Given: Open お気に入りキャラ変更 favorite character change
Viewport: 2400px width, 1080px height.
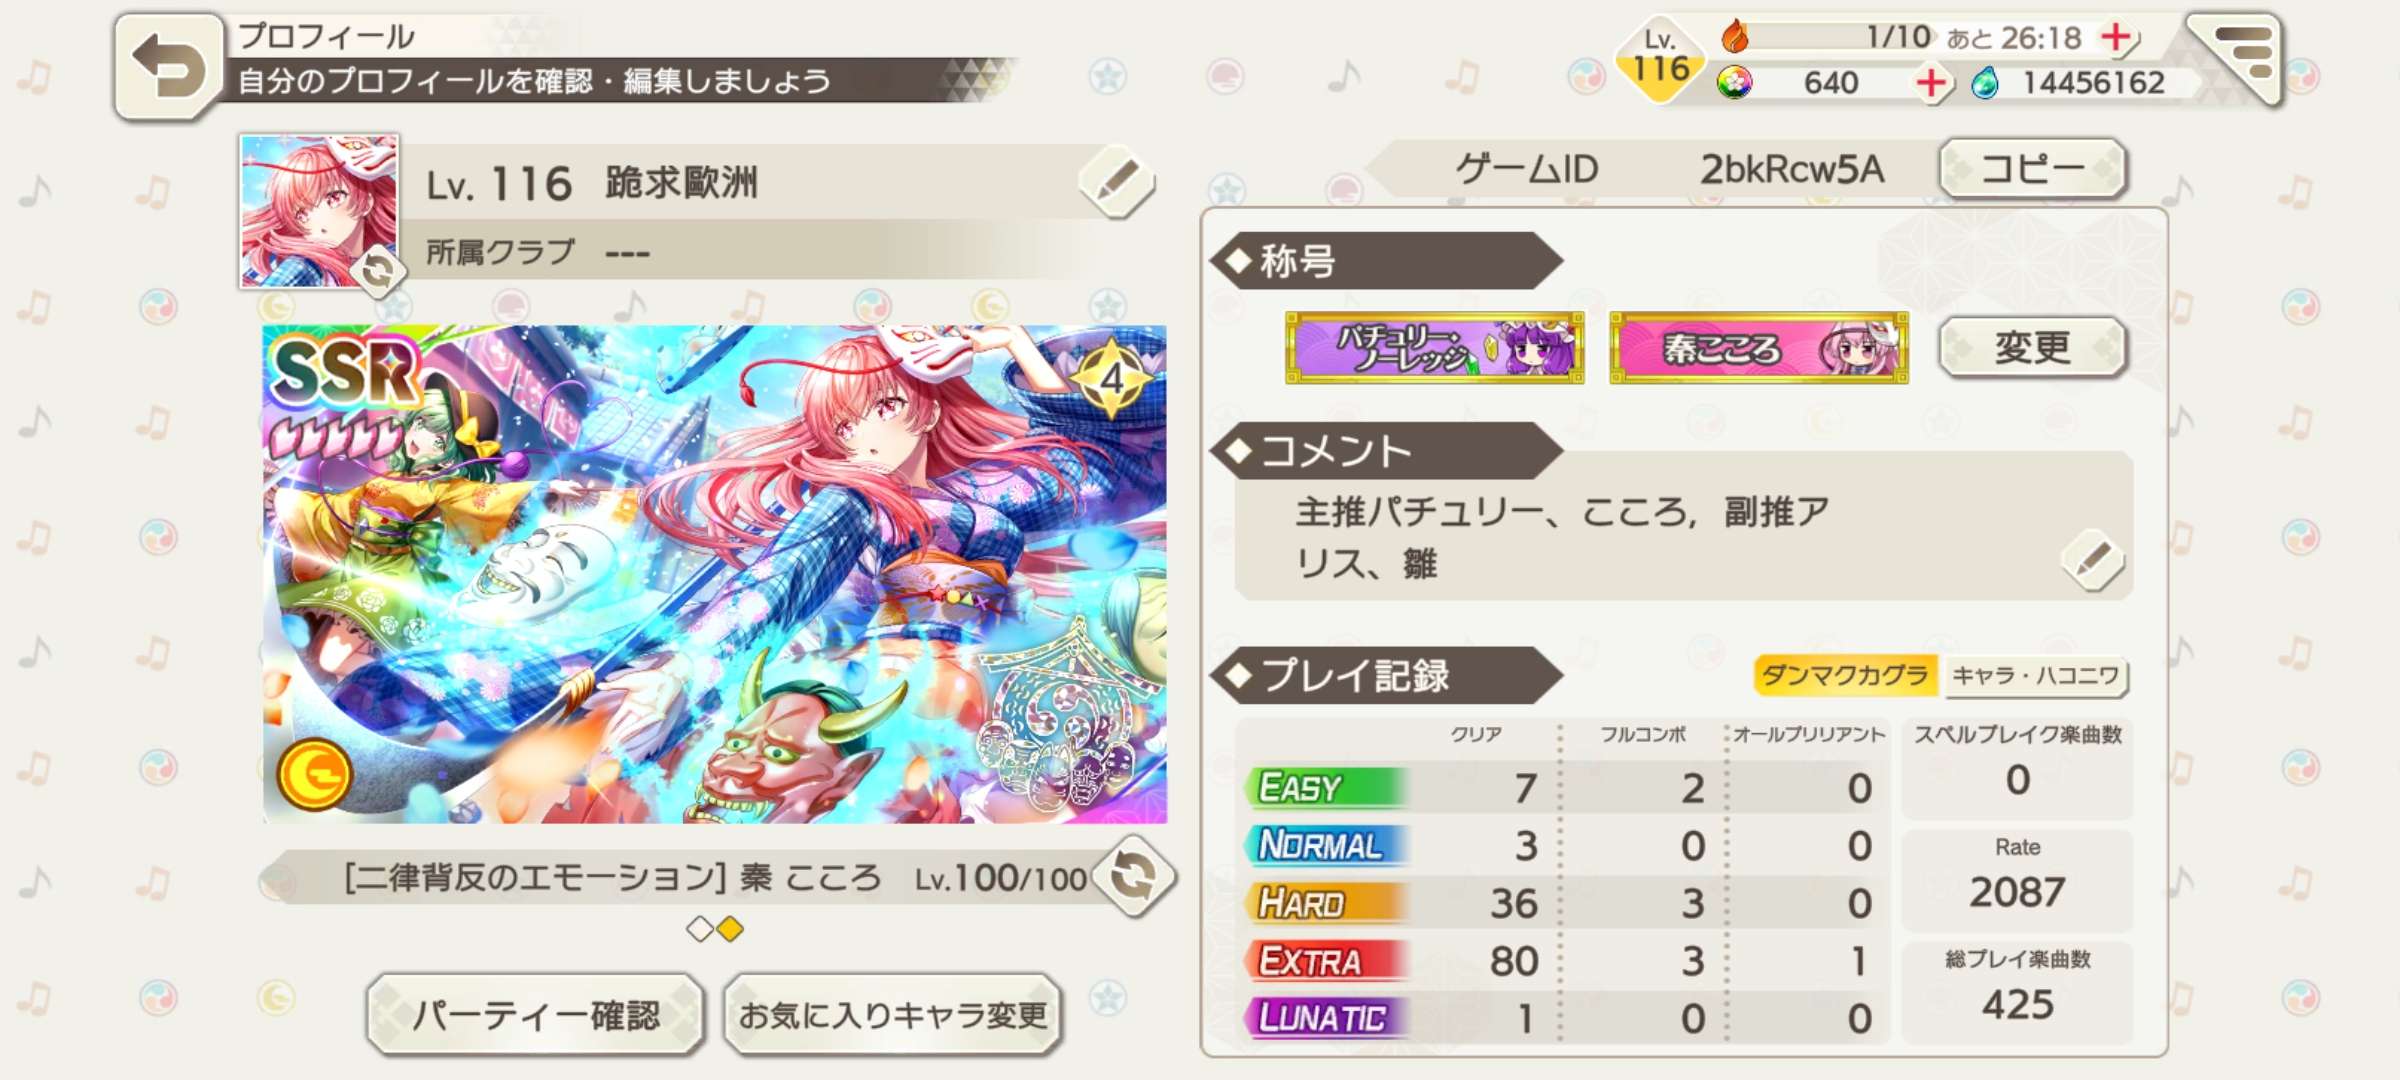Looking at the screenshot, I should 892,1016.
